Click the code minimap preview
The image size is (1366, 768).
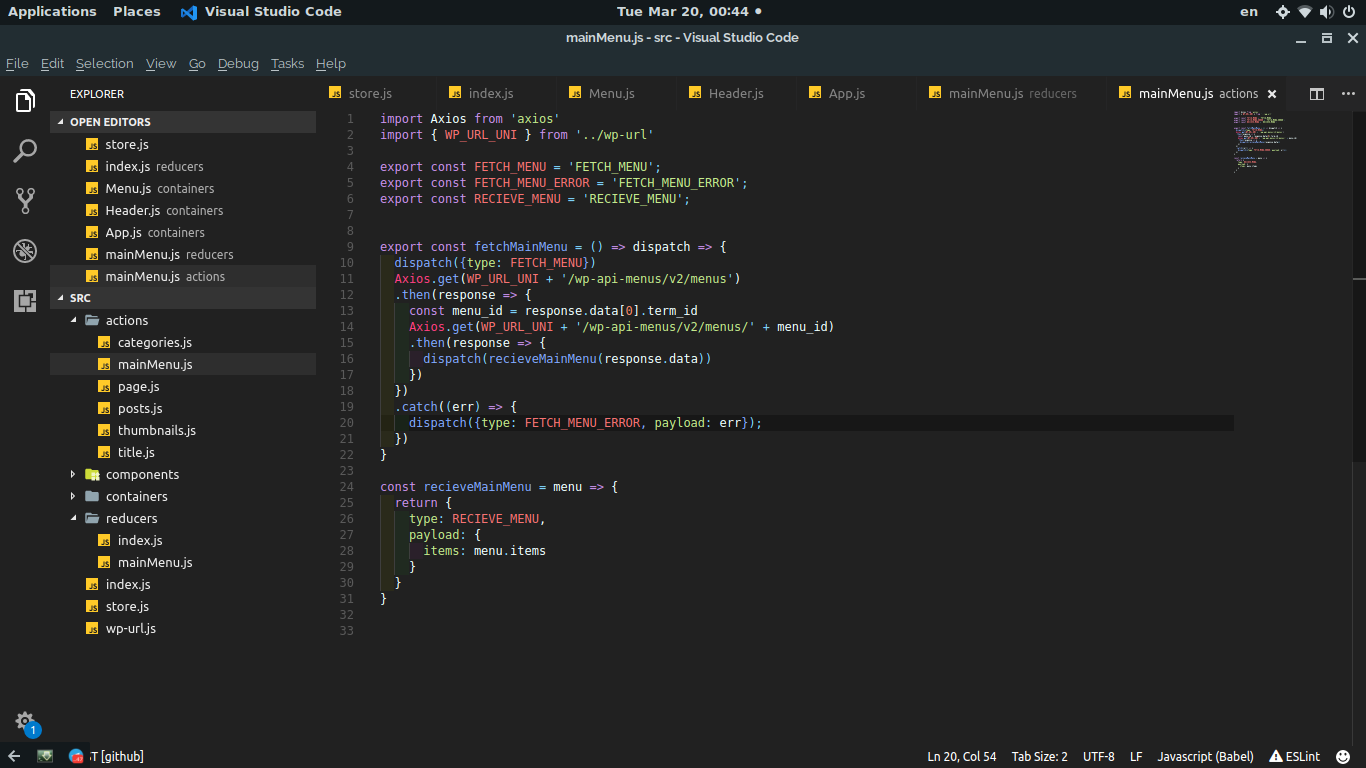click(x=1265, y=141)
